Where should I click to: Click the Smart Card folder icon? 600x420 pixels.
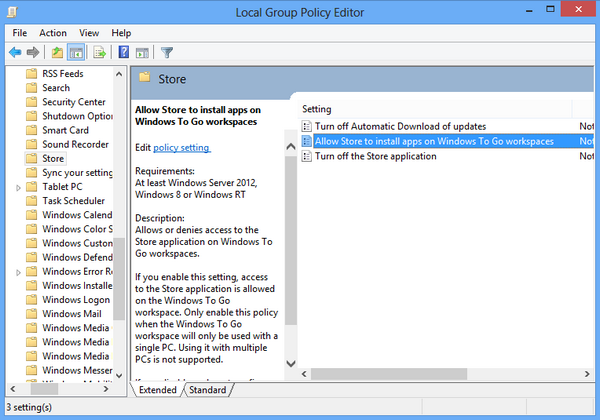(x=31, y=130)
